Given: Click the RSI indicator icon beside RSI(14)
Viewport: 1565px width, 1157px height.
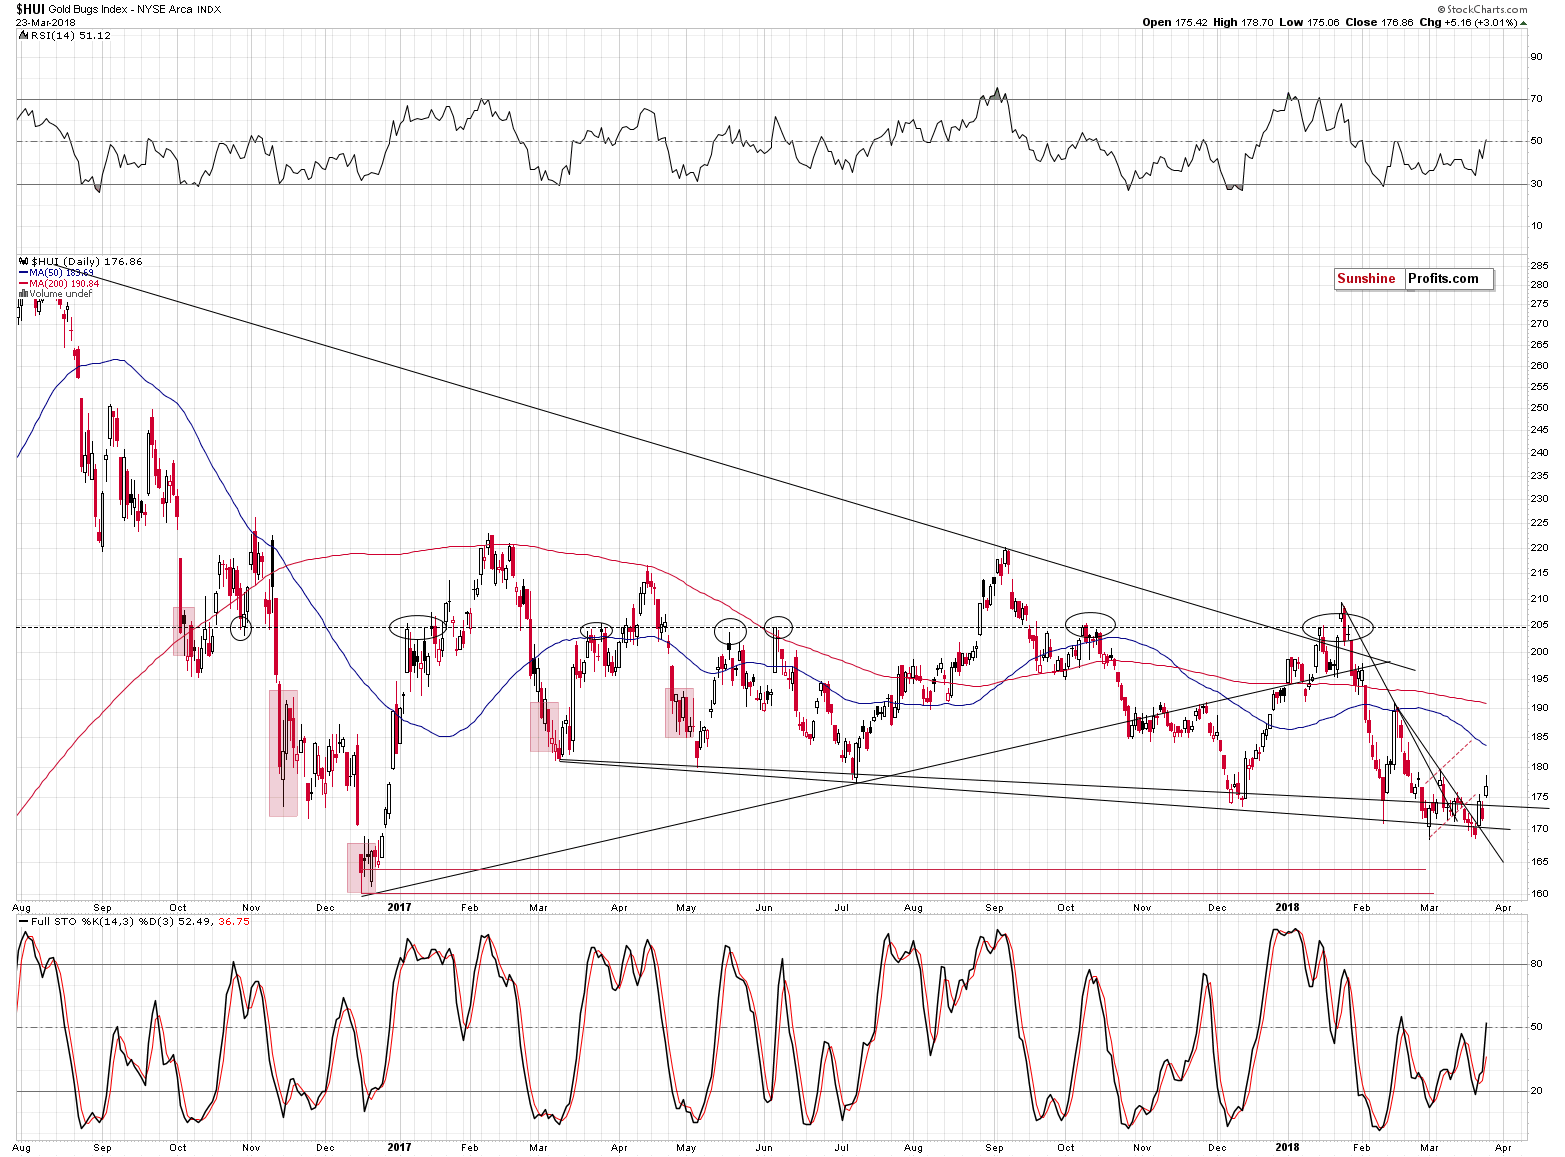Looking at the screenshot, I should point(23,35).
